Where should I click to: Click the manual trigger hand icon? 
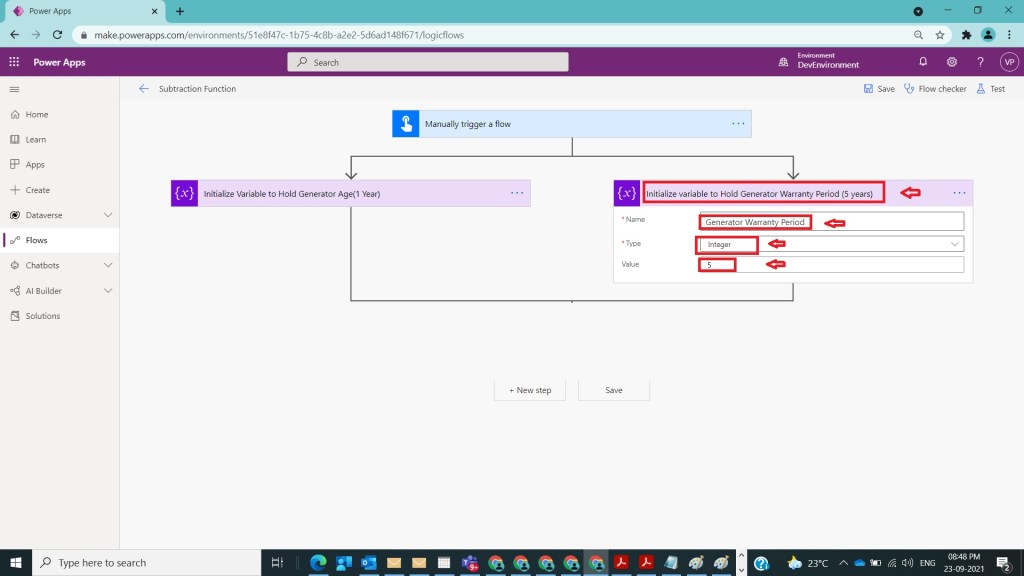coord(405,124)
